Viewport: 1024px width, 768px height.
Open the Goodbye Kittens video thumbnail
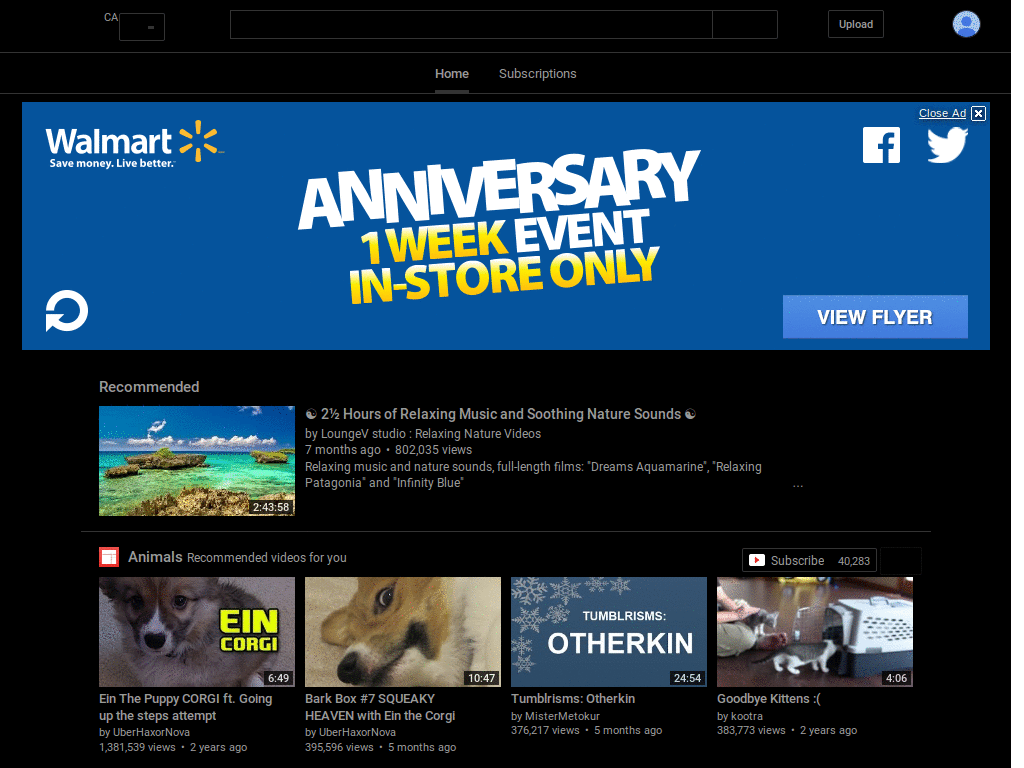point(815,632)
